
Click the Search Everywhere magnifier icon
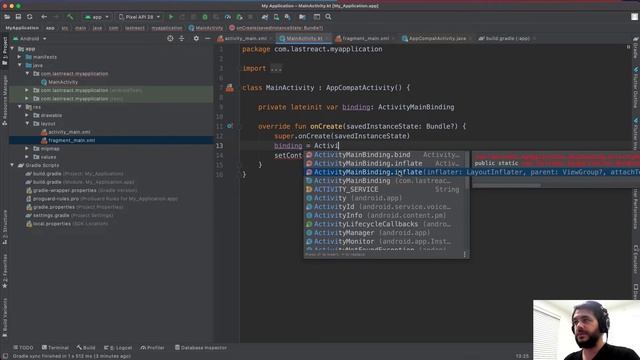(328, 17)
